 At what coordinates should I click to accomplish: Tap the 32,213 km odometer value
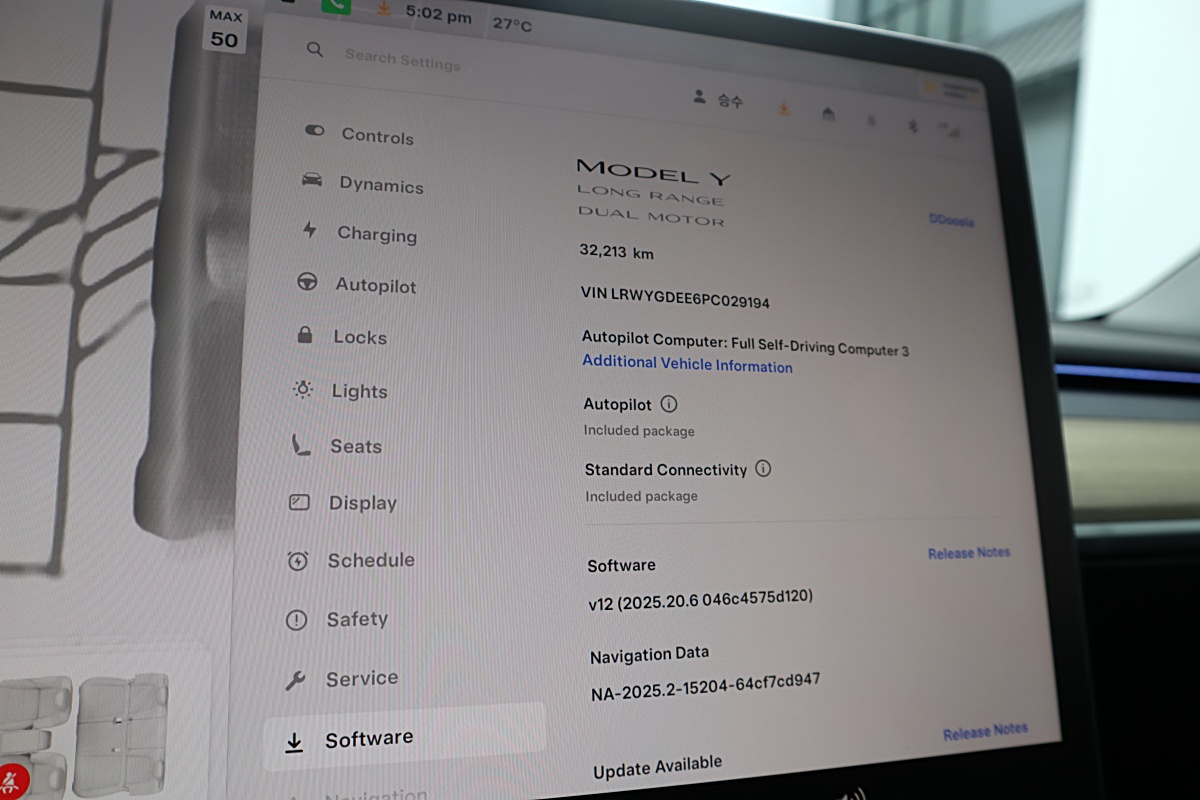click(x=617, y=252)
